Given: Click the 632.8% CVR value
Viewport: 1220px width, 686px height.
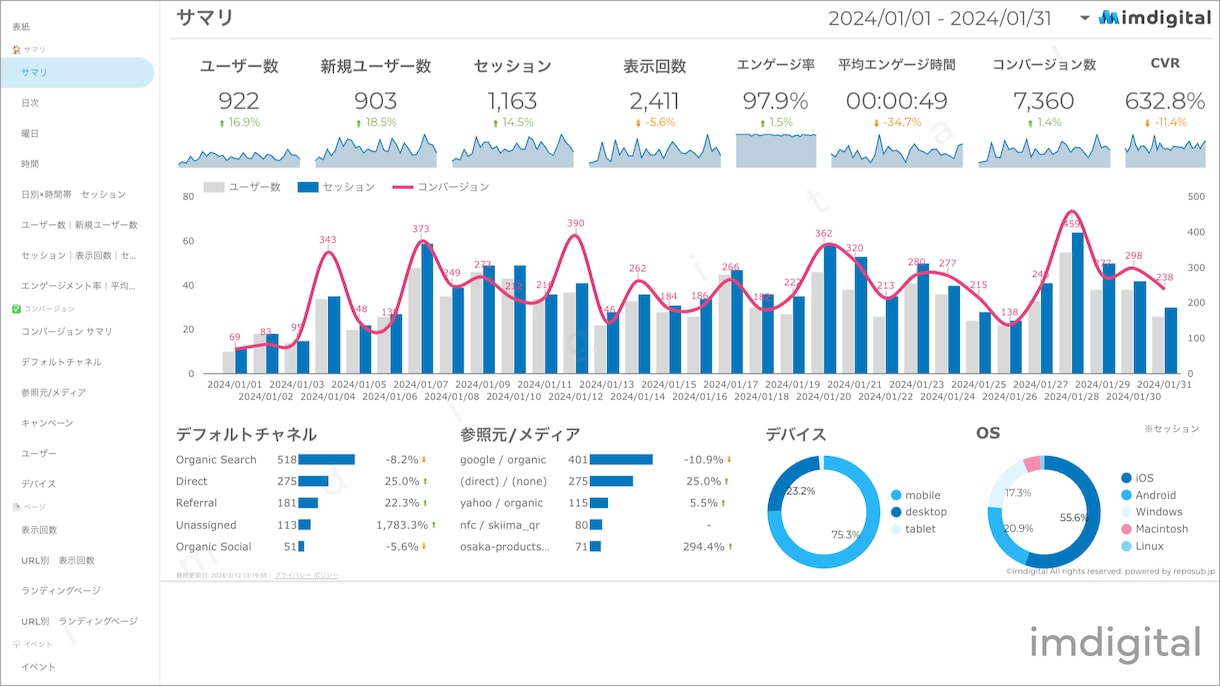Looking at the screenshot, I should (1165, 100).
